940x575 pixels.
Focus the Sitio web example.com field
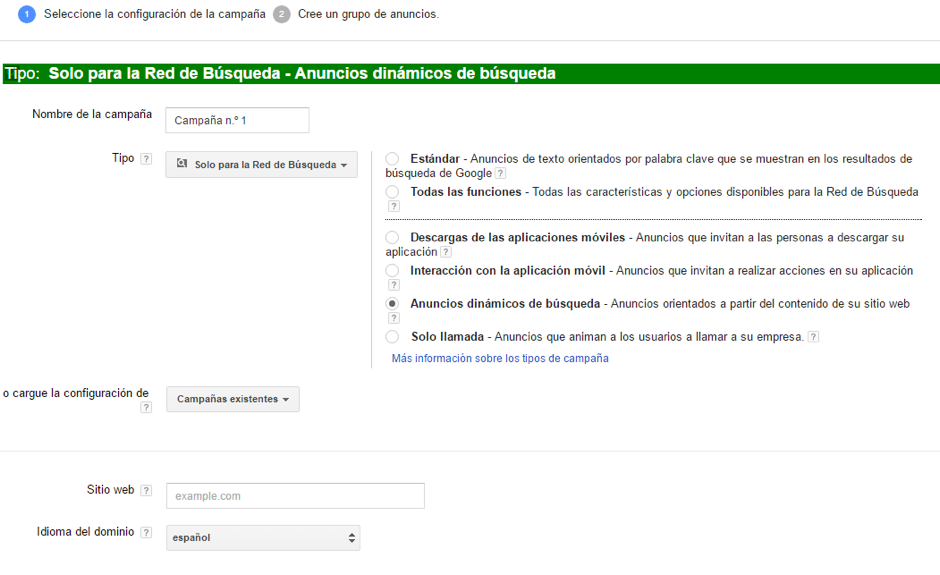[x=295, y=496]
